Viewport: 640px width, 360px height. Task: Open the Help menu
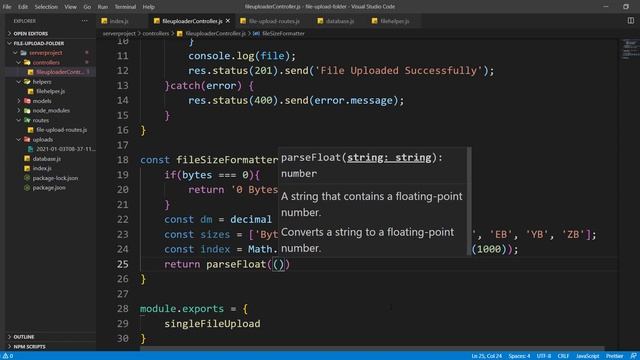click(149, 7)
